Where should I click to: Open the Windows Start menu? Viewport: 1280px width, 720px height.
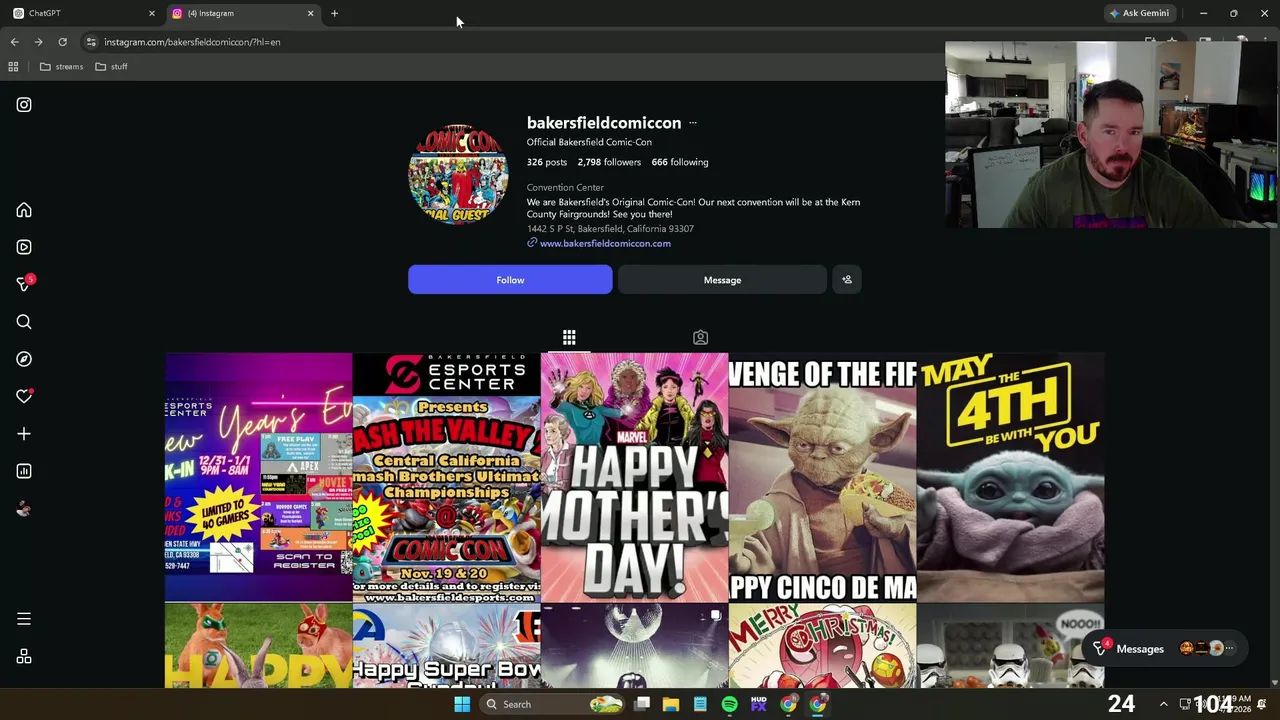pos(462,704)
